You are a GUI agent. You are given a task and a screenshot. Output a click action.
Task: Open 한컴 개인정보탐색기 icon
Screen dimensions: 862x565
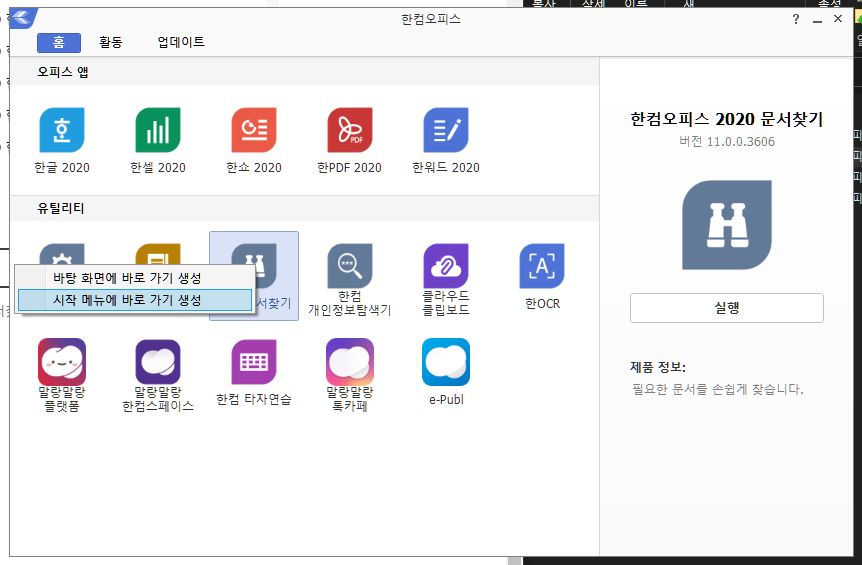[350, 266]
